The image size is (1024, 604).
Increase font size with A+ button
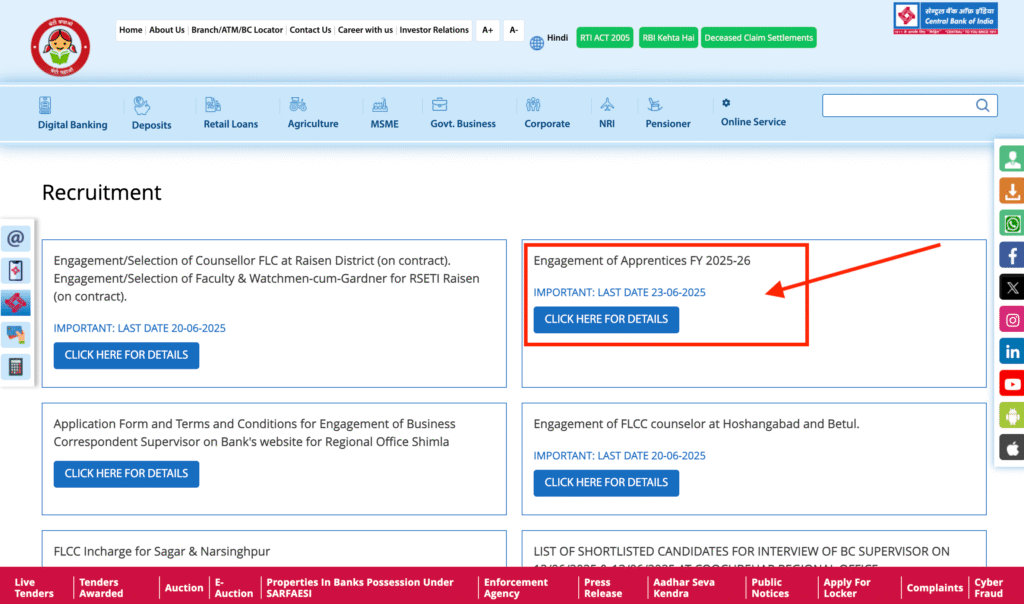coord(487,30)
